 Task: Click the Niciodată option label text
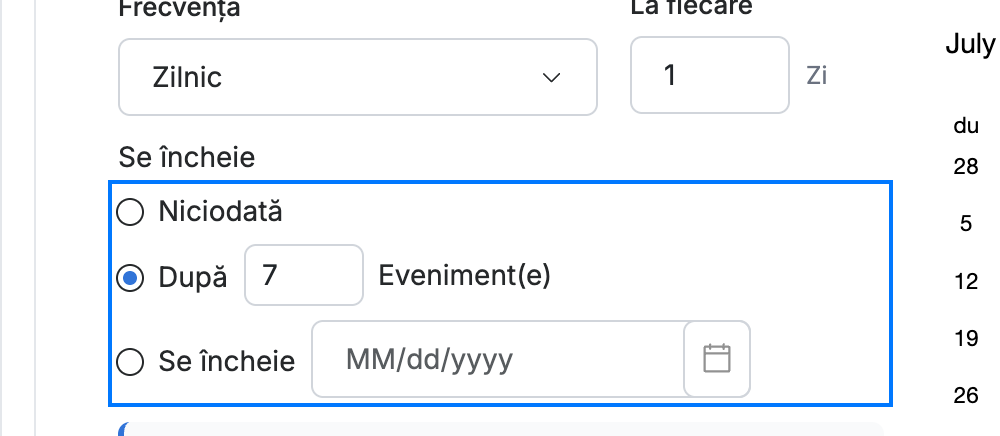(220, 212)
